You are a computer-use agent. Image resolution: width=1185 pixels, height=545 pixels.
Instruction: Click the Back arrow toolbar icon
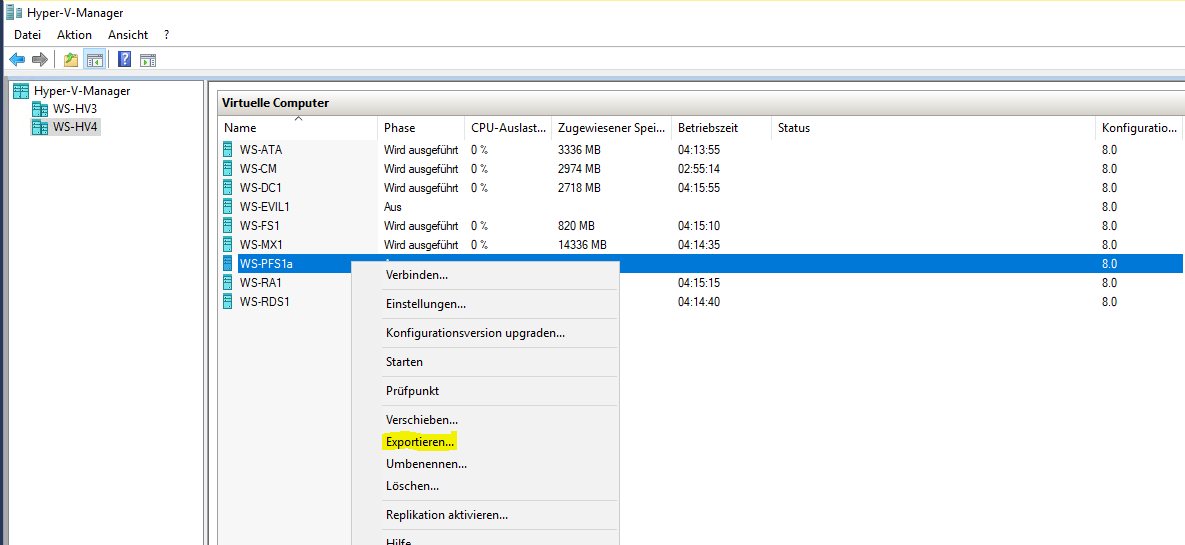point(17,59)
